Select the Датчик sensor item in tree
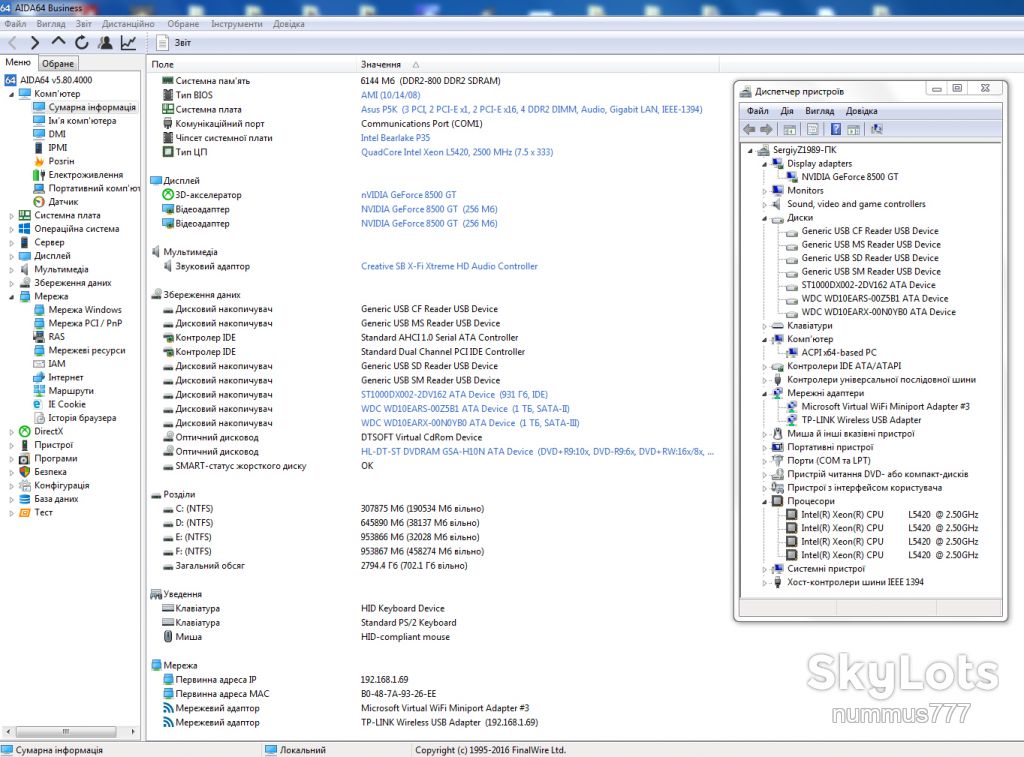The image size is (1024, 757). tap(63, 202)
